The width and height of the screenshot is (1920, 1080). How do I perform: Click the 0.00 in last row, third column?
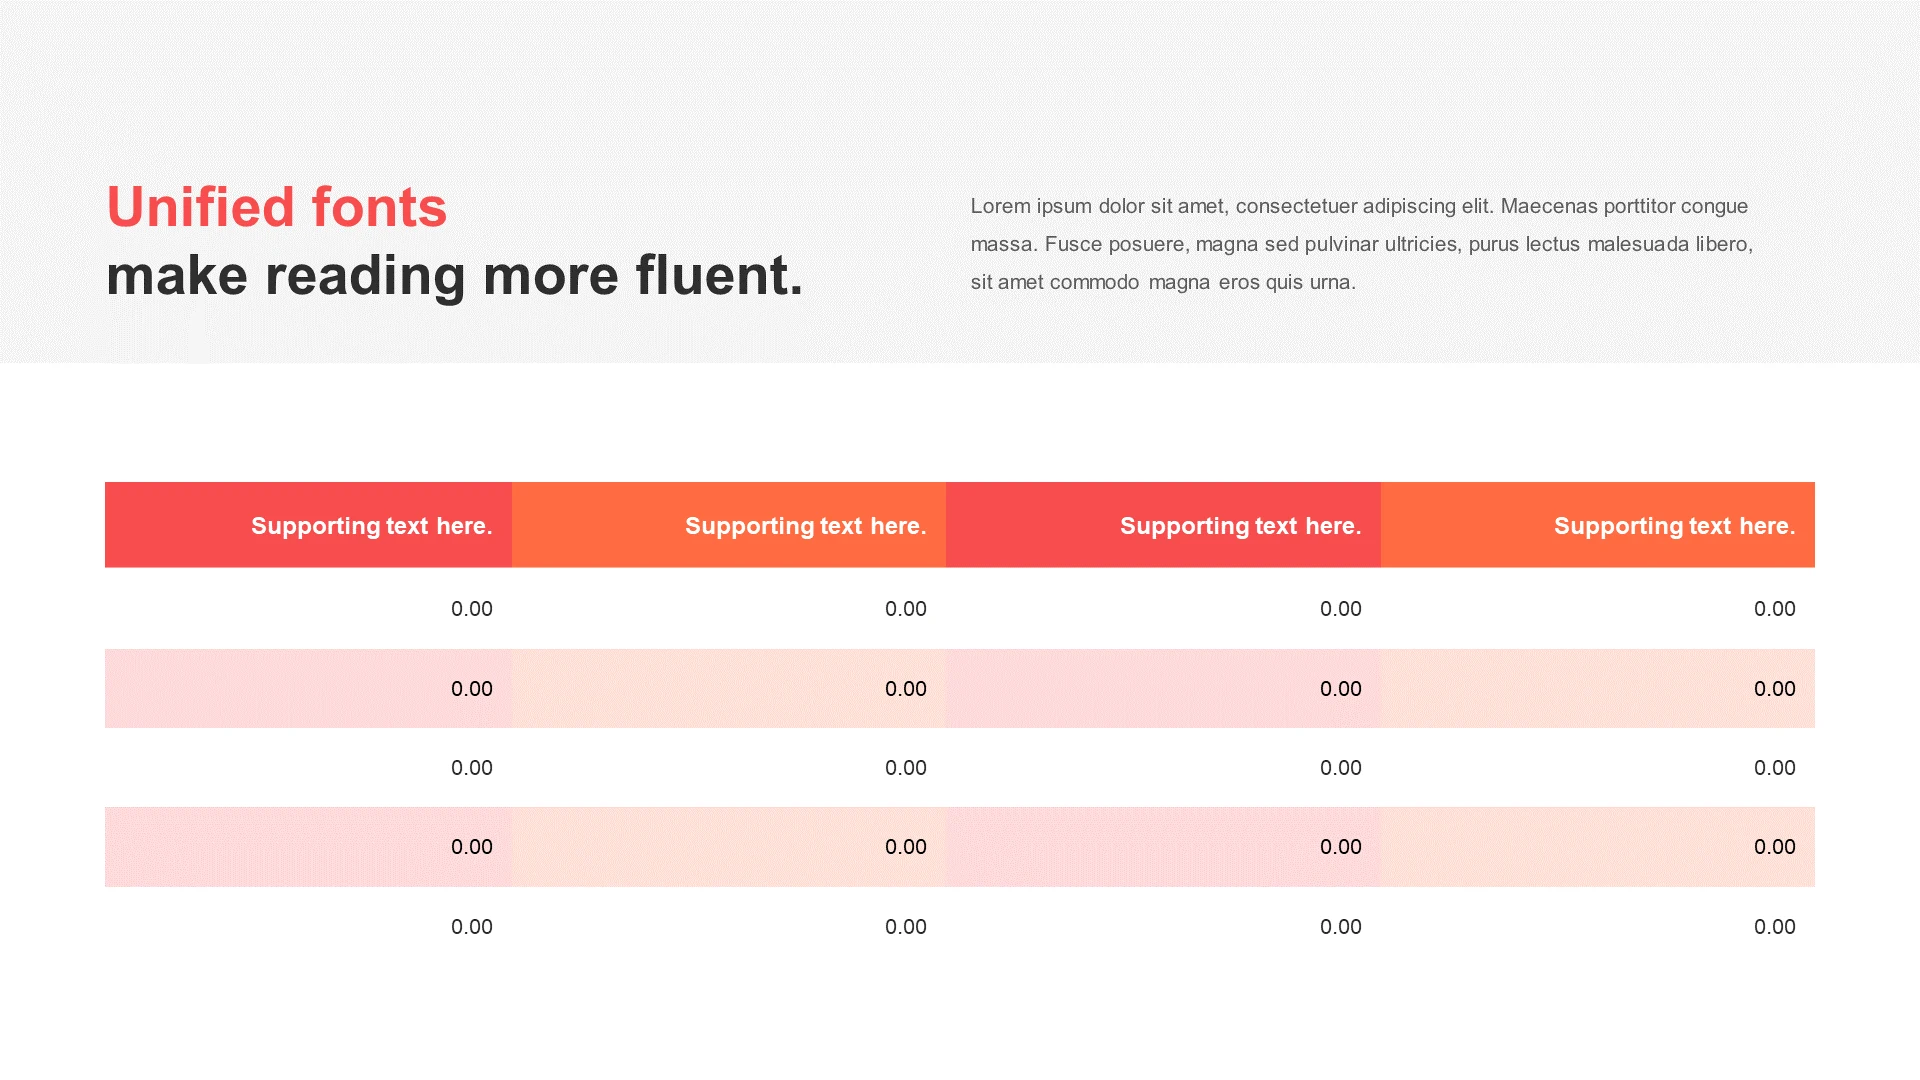(1340, 927)
